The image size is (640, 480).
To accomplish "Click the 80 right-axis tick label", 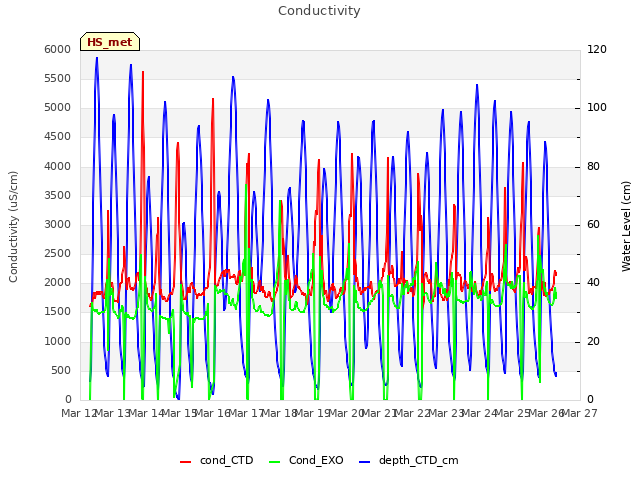I will tap(593, 167).
